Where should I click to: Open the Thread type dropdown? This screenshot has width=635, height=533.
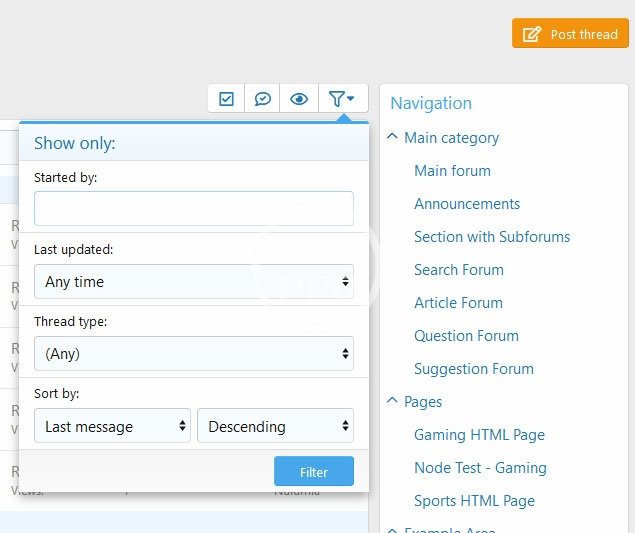pos(194,354)
